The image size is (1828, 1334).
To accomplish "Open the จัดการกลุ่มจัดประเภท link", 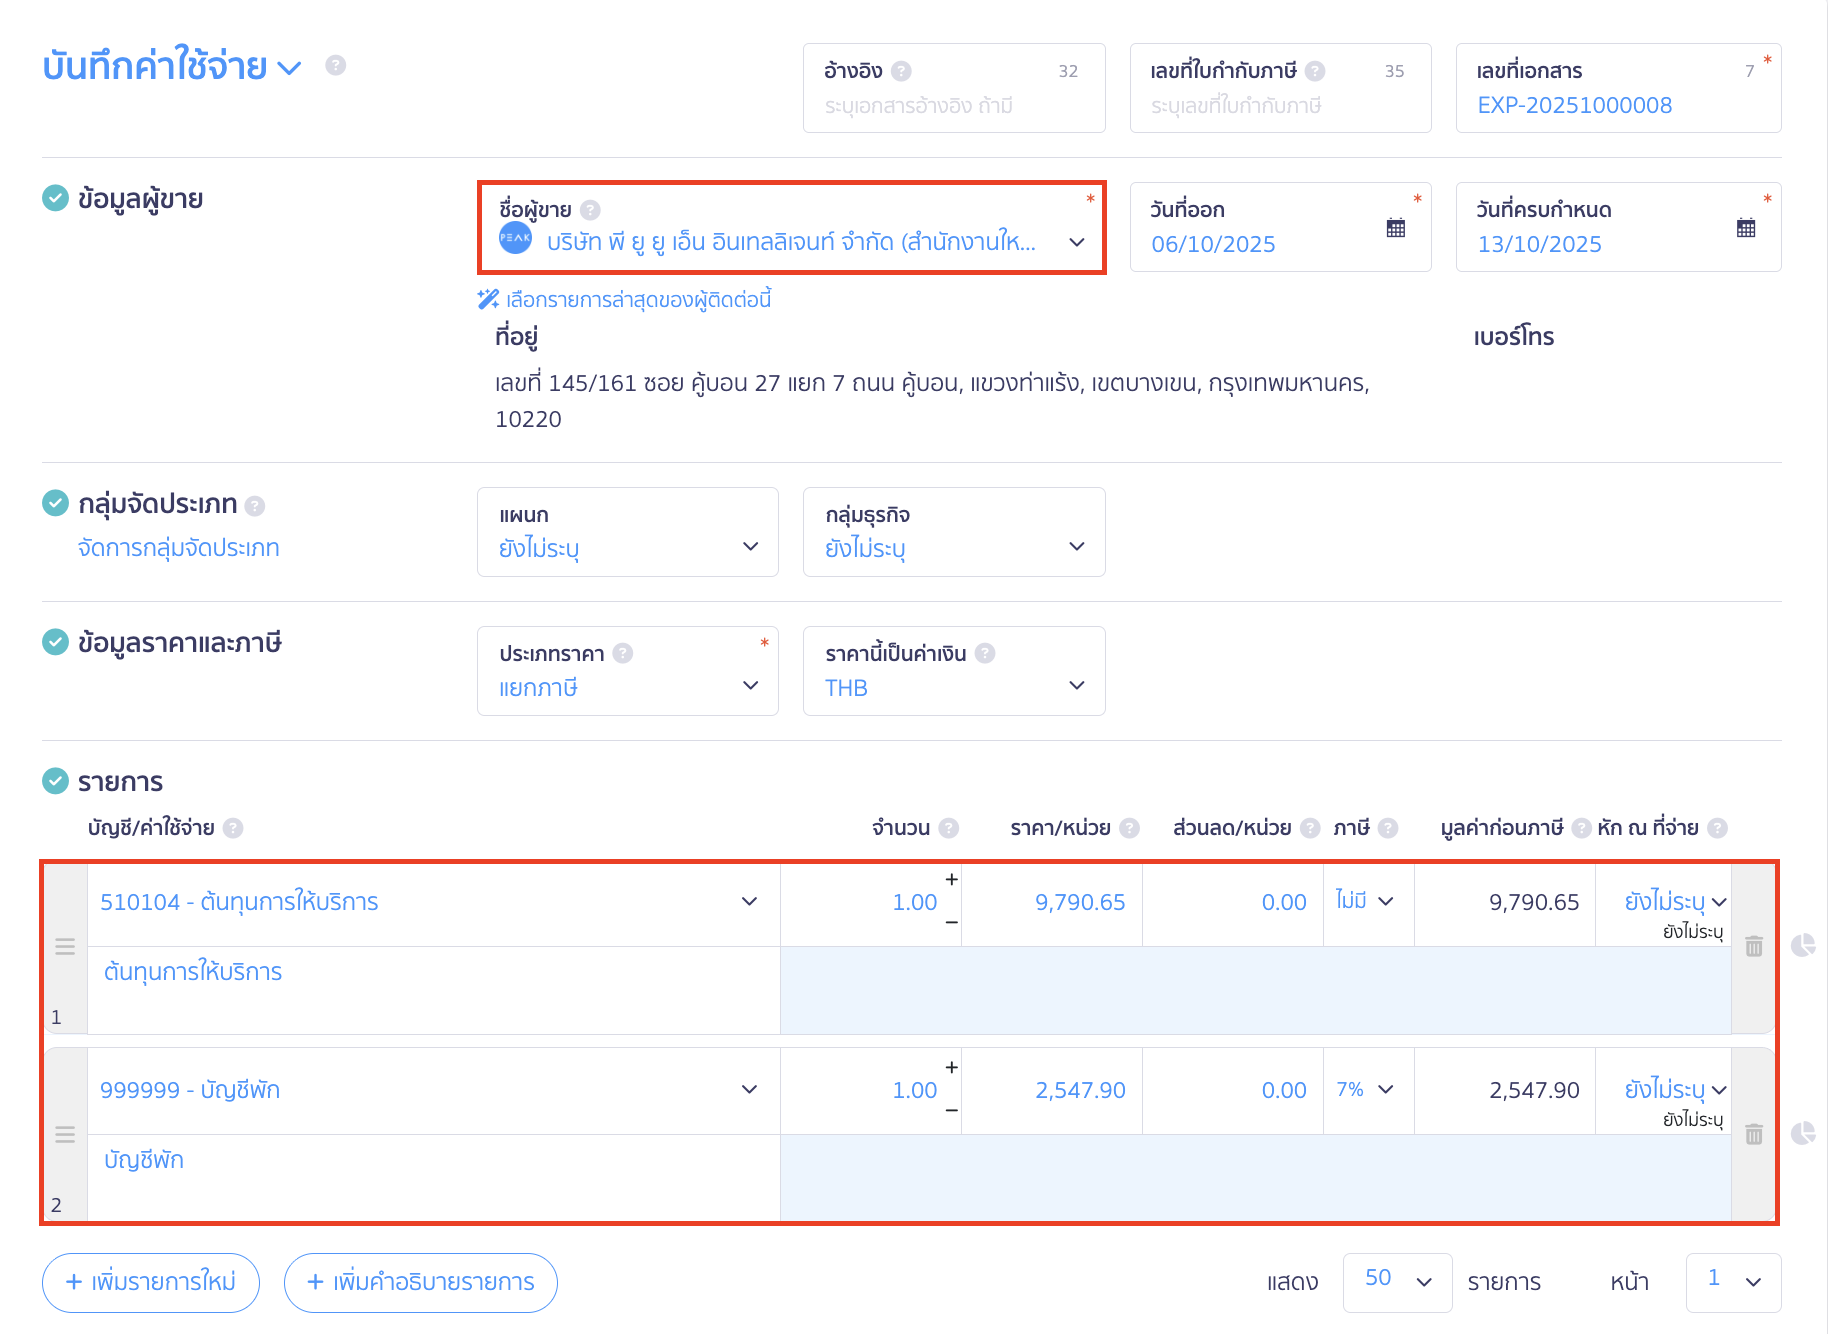I will pyautogui.click(x=178, y=548).
